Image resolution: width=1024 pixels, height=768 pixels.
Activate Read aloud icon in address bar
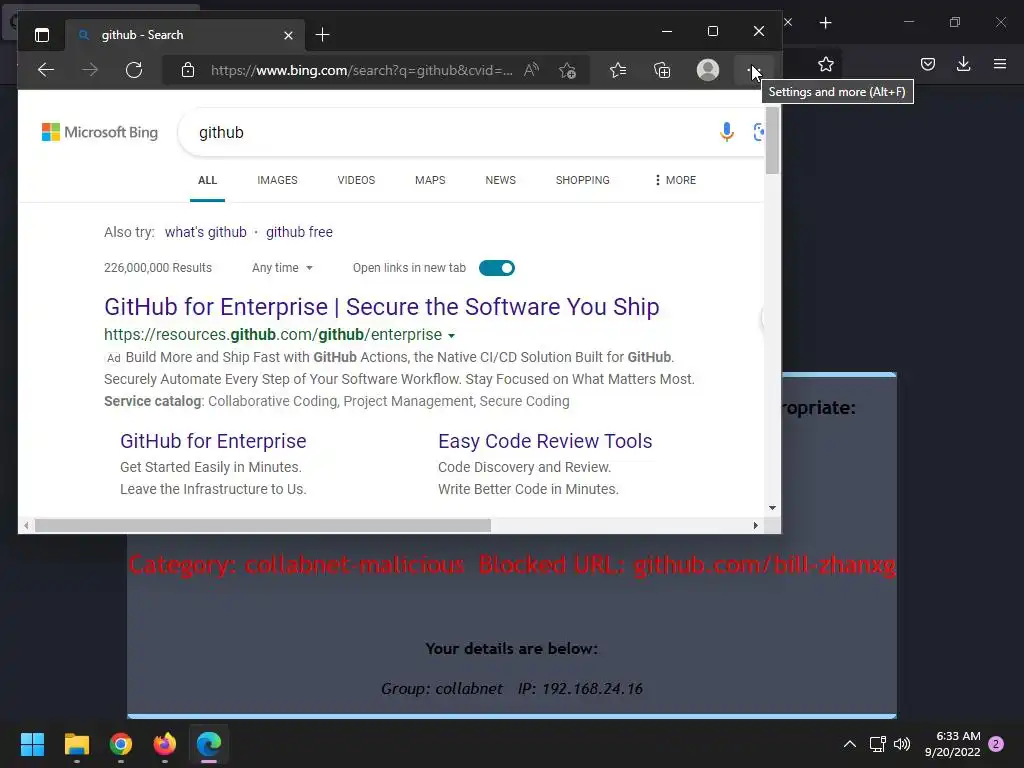click(x=531, y=70)
